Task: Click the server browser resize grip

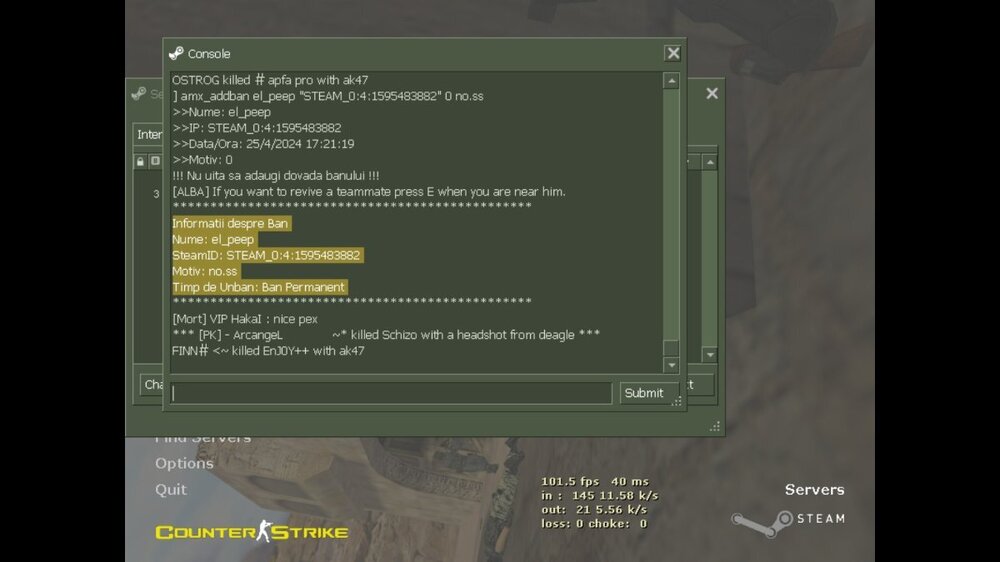Action: [x=715, y=427]
